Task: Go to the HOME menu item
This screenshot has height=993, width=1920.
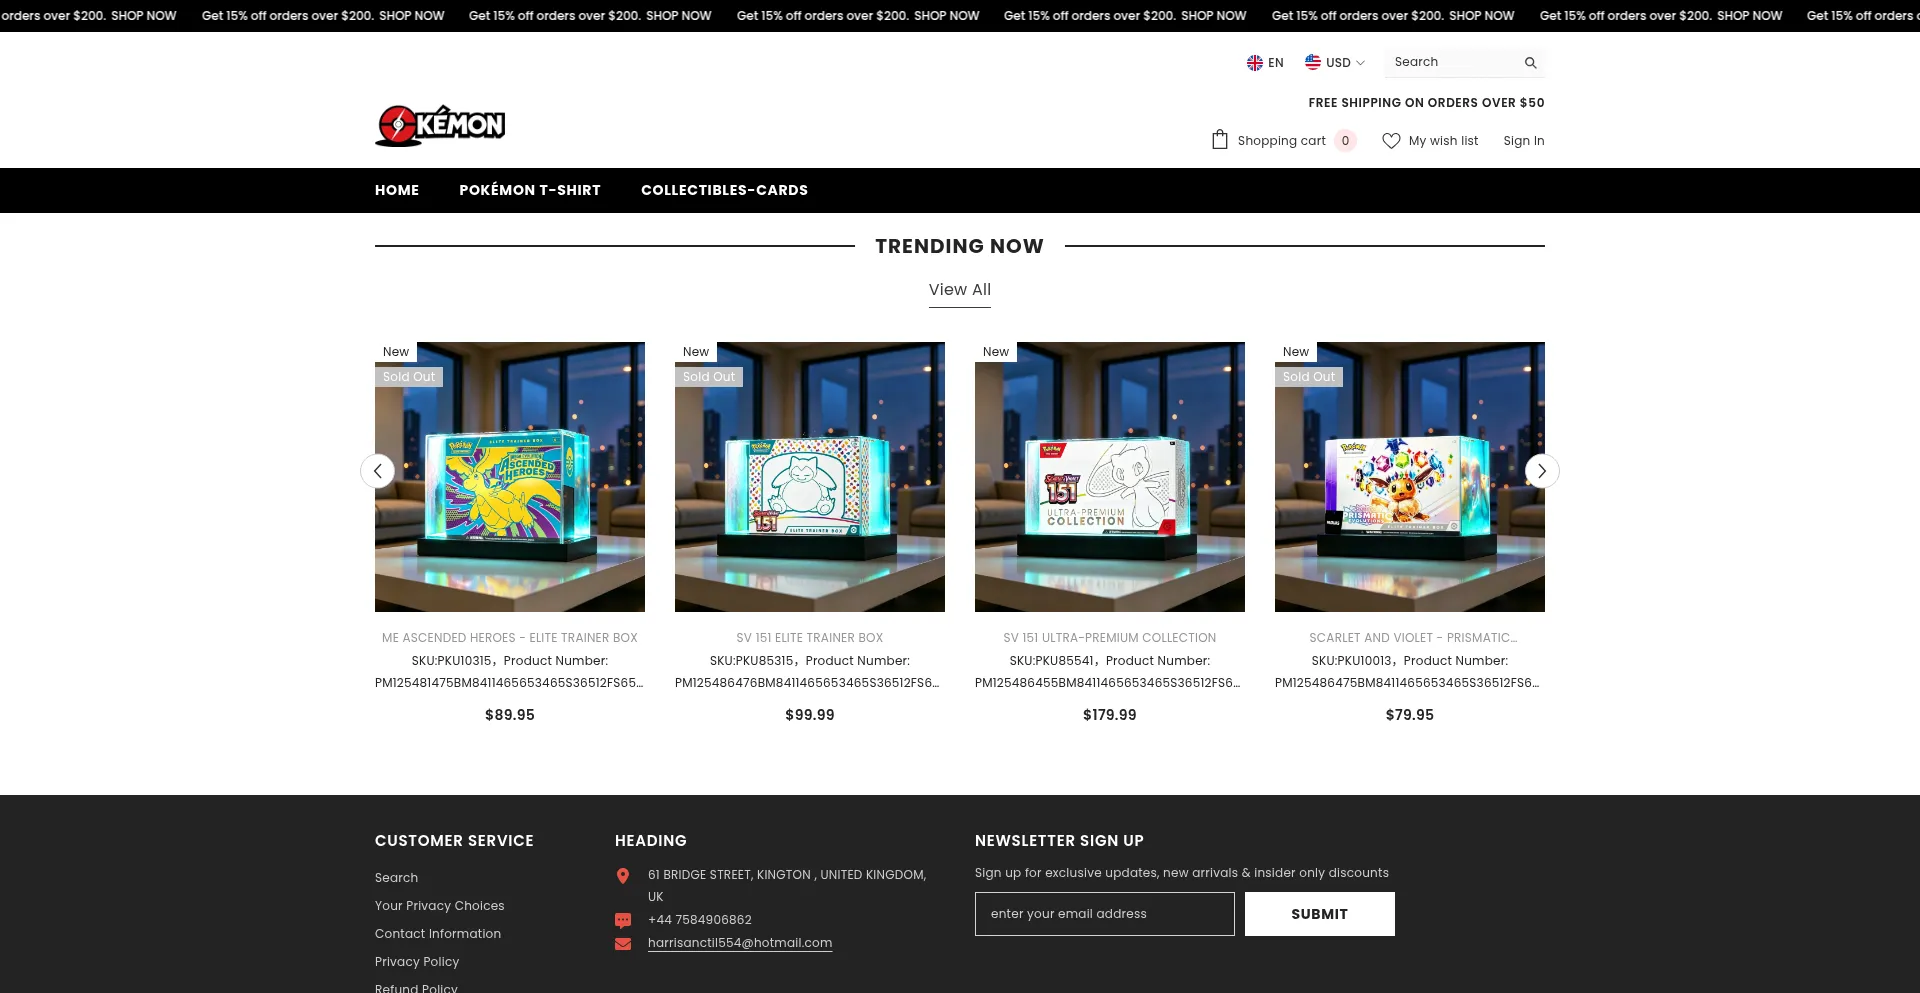Action: click(397, 190)
